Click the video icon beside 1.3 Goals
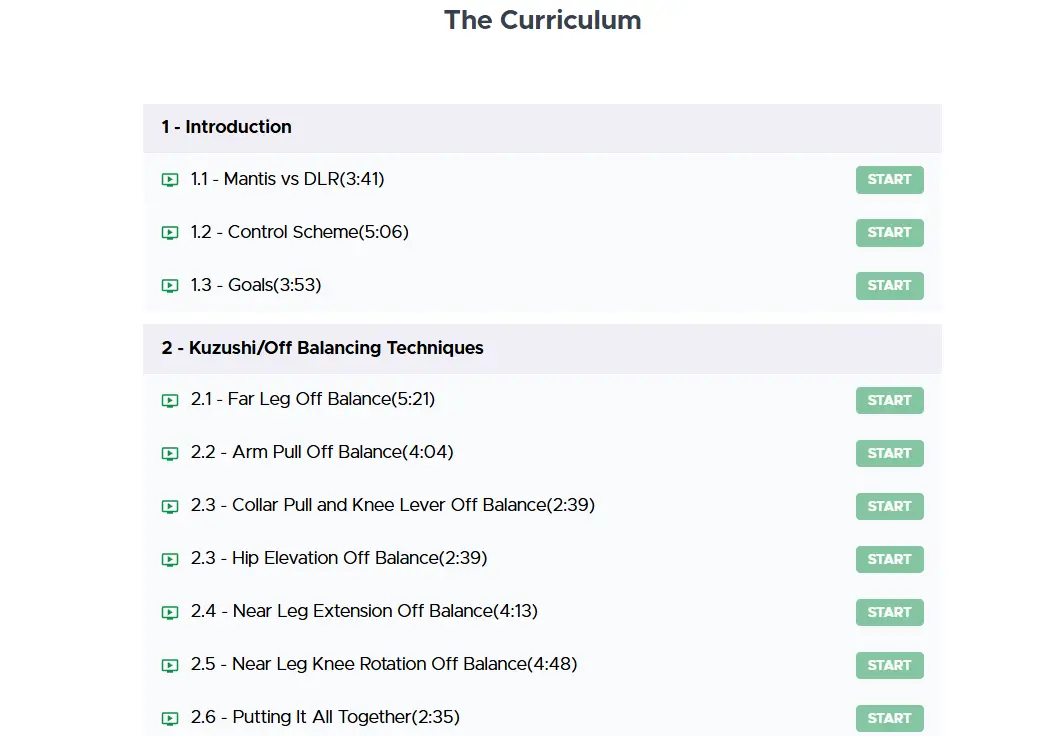This screenshot has height=736, width=1059. 170,286
